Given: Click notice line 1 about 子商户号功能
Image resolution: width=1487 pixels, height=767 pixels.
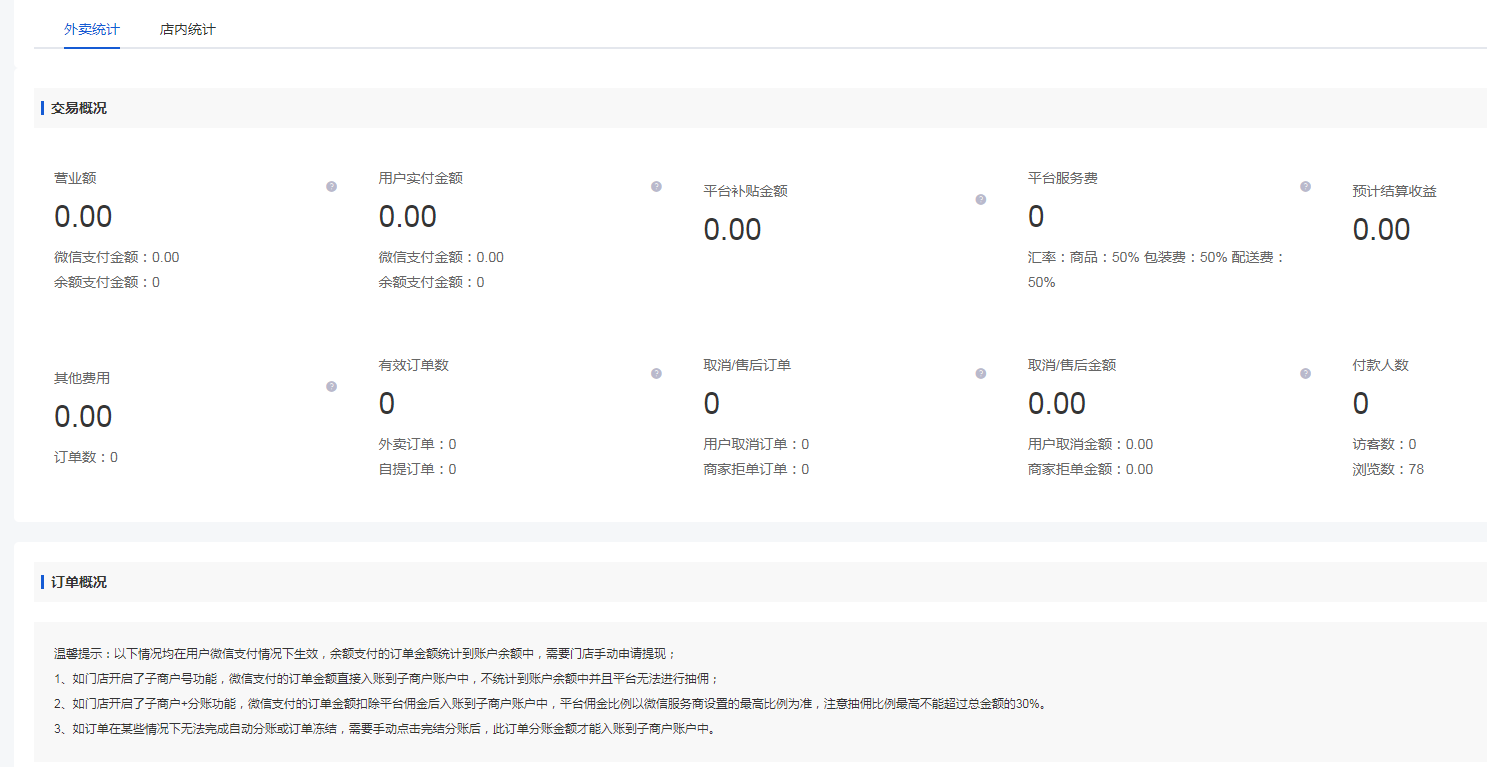Looking at the screenshot, I should 387,678.
